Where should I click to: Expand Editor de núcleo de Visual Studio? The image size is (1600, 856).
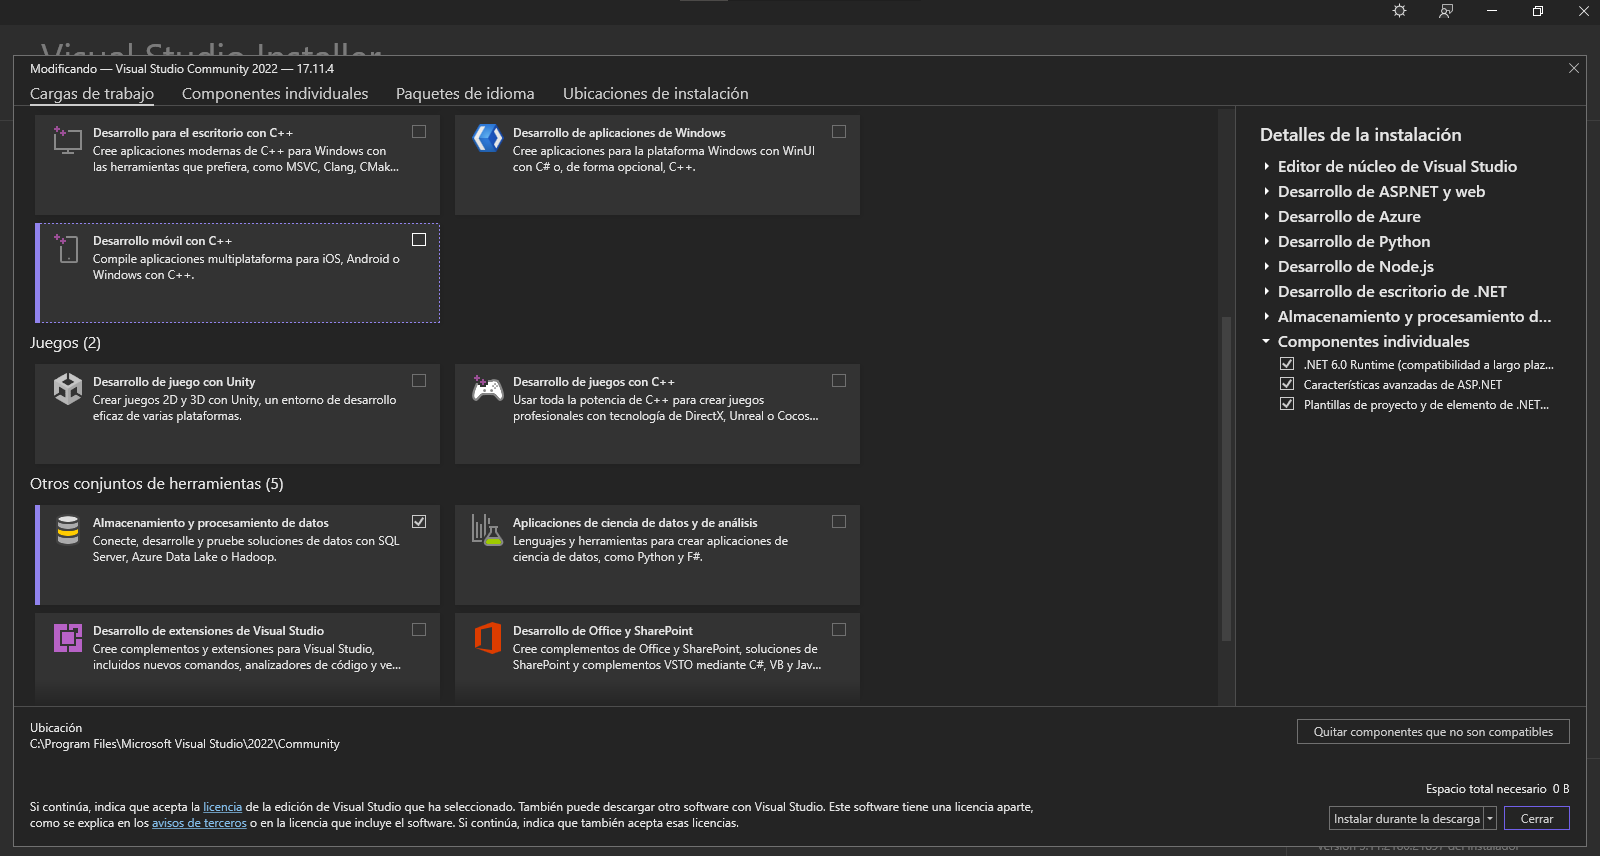pos(1266,166)
